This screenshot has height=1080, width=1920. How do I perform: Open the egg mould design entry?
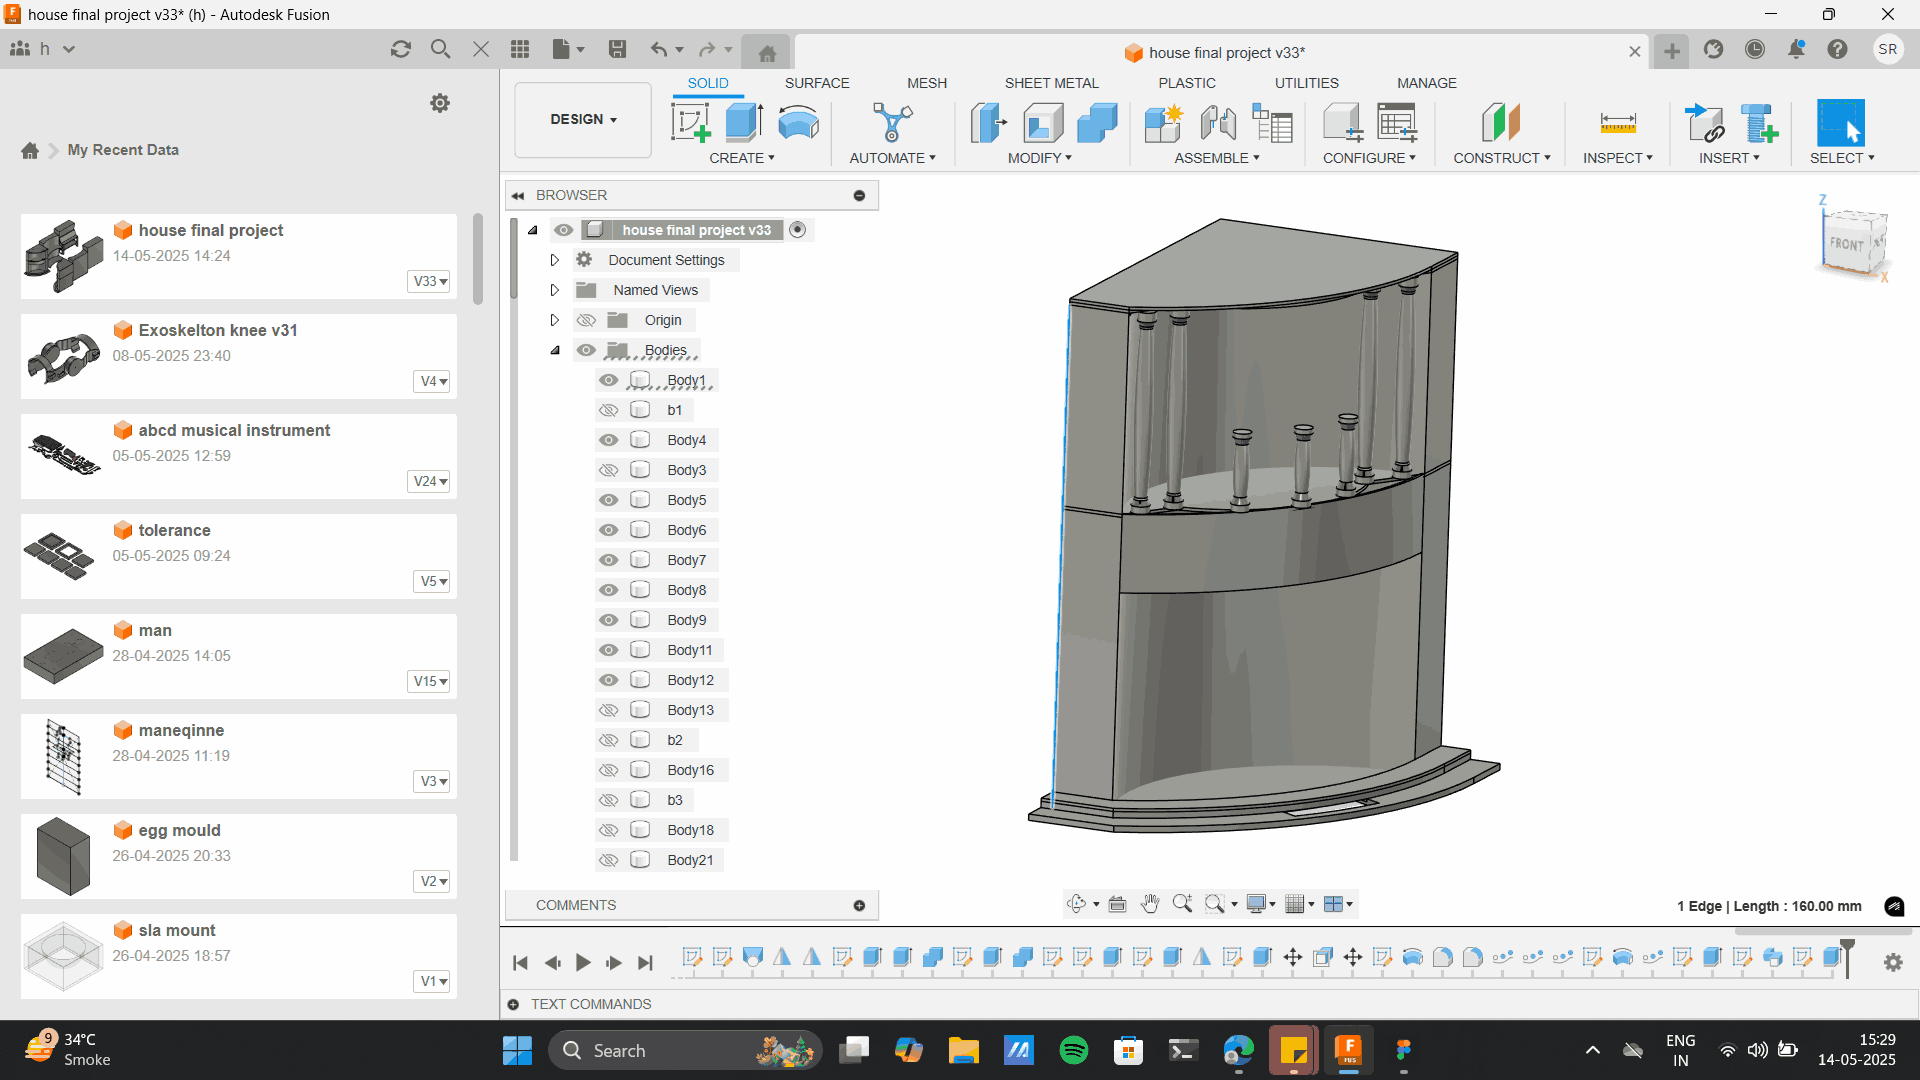(x=239, y=856)
